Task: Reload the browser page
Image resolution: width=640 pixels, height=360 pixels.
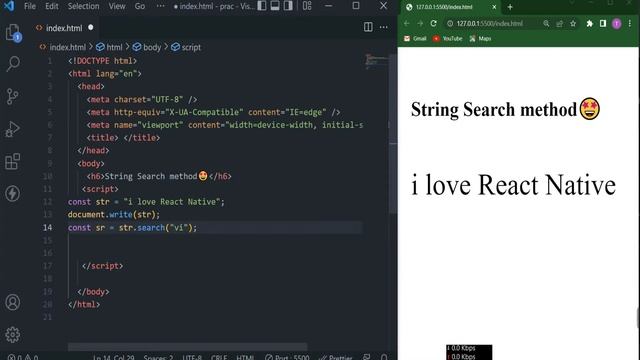Action: (x=433, y=24)
